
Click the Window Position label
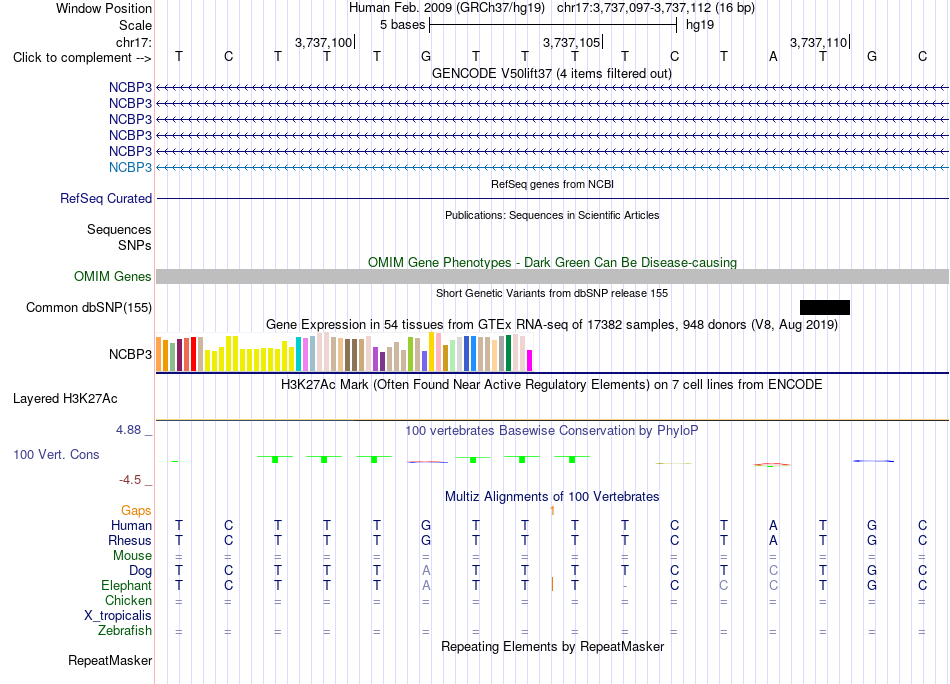click(x=104, y=8)
